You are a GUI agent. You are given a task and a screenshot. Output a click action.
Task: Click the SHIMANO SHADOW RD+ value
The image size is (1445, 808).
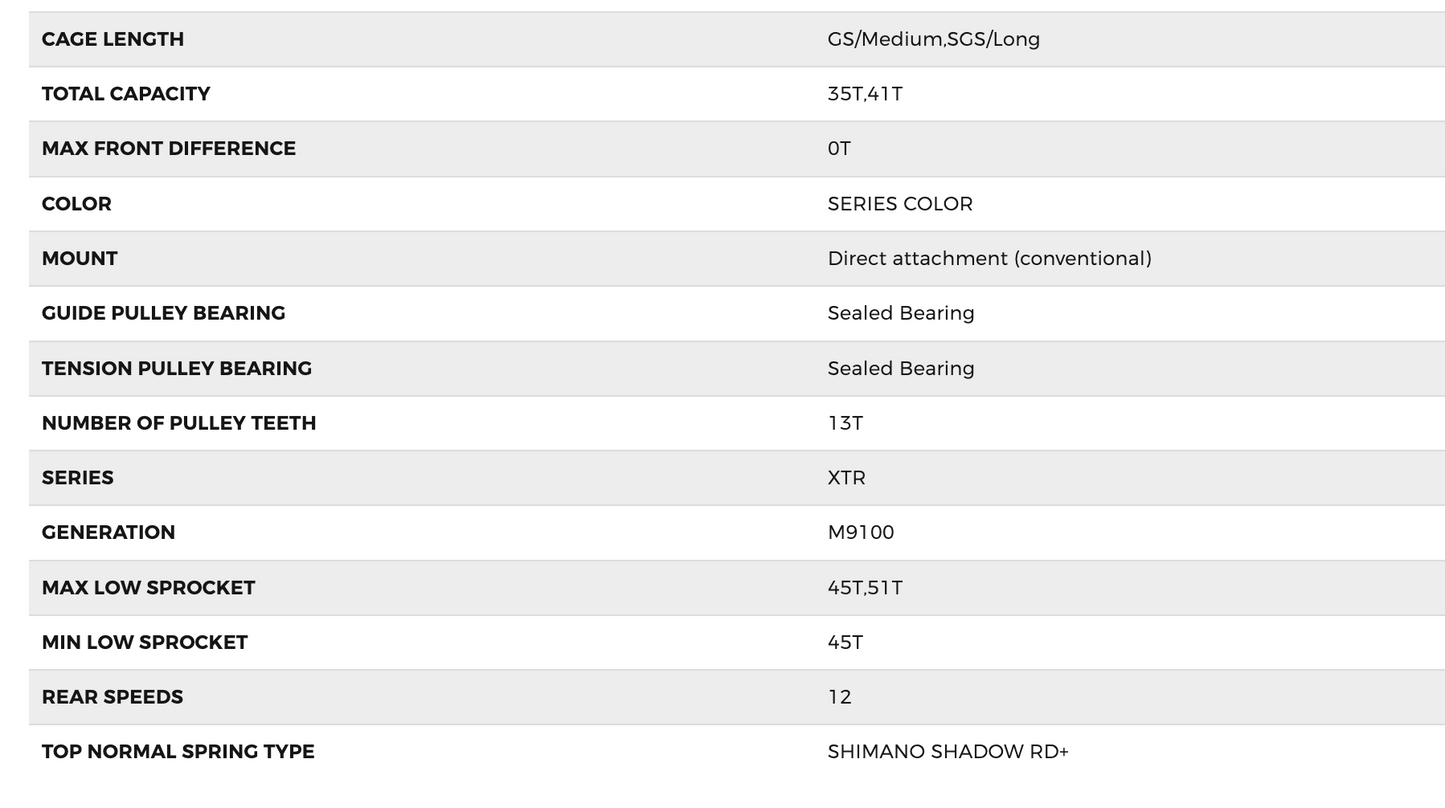pyautogui.click(x=948, y=752)
